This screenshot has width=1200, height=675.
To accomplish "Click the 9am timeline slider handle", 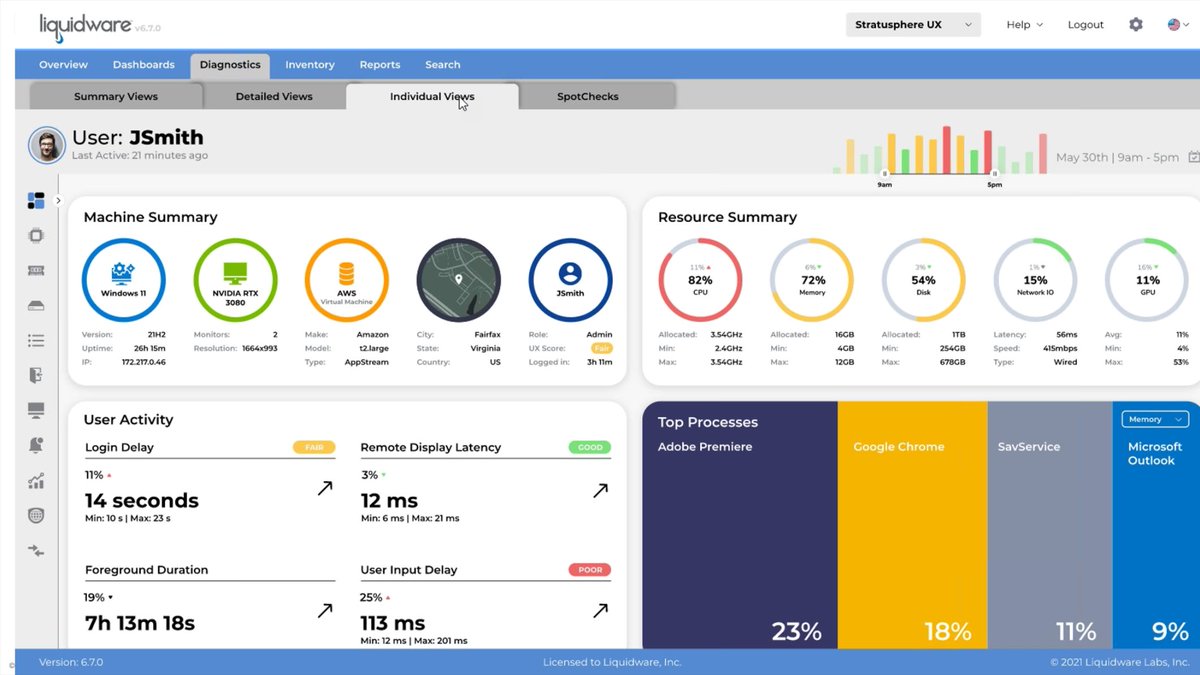I will (885, 173).
